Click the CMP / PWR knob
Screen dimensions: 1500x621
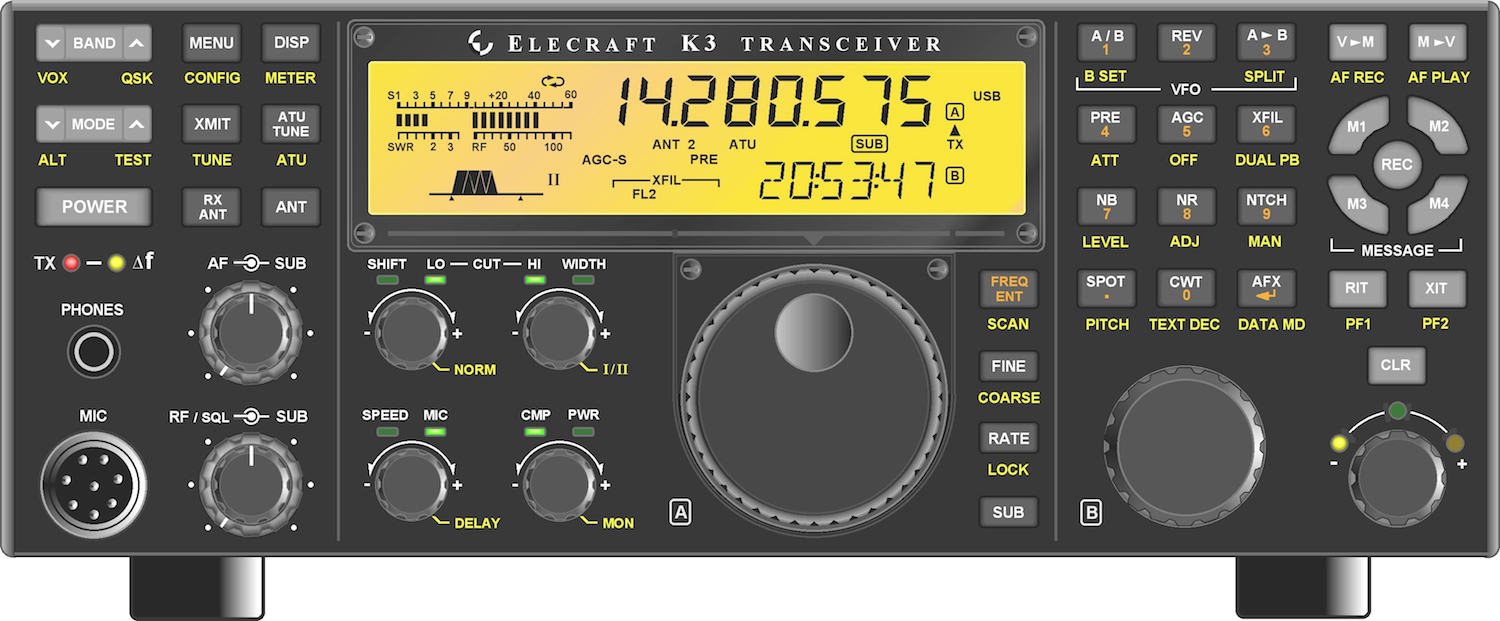point(559,484)
